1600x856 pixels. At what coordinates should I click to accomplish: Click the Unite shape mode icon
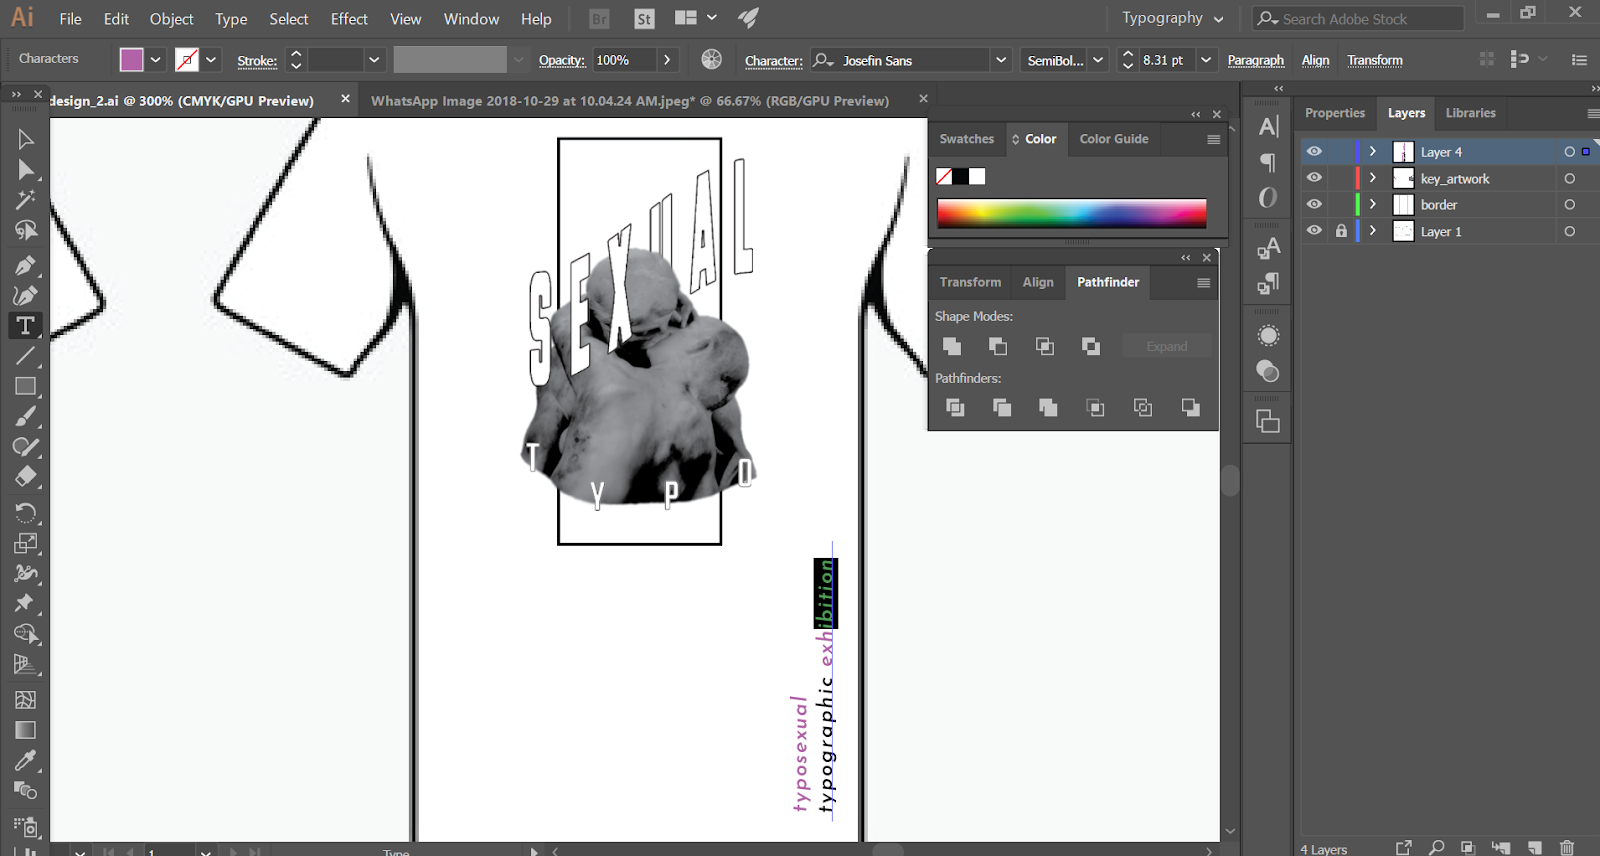point(952,346)
